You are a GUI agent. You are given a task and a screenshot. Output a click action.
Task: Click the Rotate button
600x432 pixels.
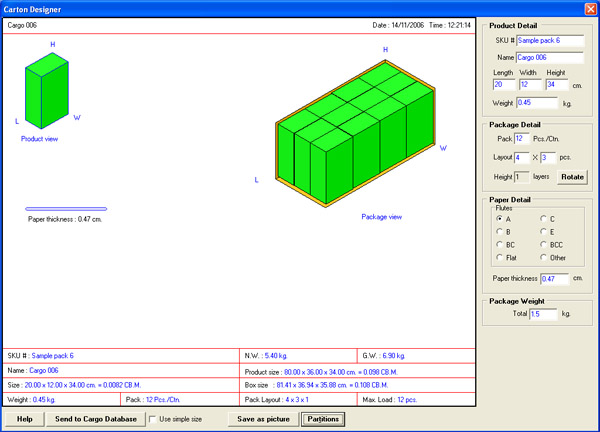point(572,177)
